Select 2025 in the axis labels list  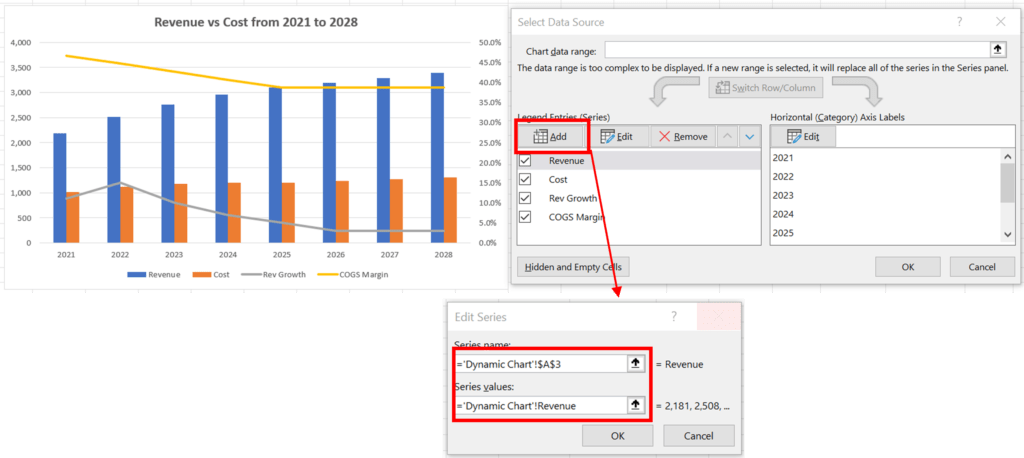(784, 233)
